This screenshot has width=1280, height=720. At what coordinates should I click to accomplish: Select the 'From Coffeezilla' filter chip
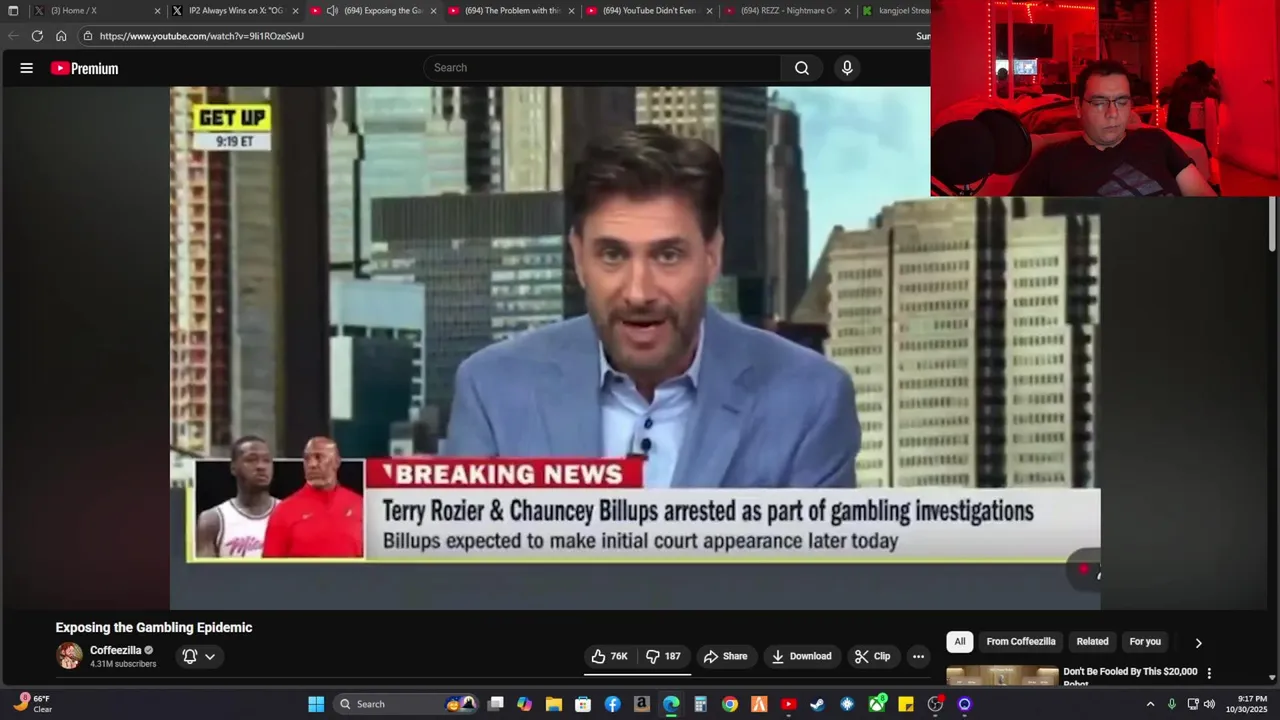point(1021,642)
